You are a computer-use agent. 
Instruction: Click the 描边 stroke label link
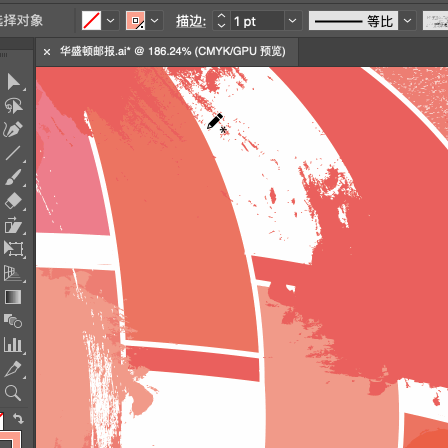(x=191, y=21)
